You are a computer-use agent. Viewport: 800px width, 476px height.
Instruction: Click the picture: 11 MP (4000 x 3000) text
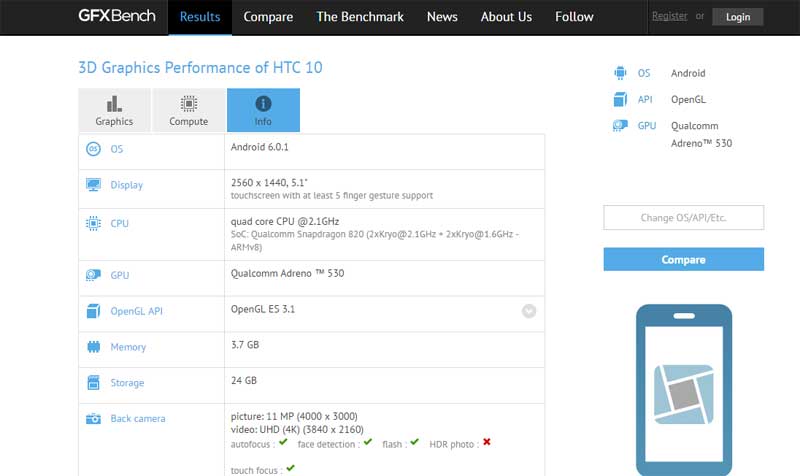tap(294, 416)
